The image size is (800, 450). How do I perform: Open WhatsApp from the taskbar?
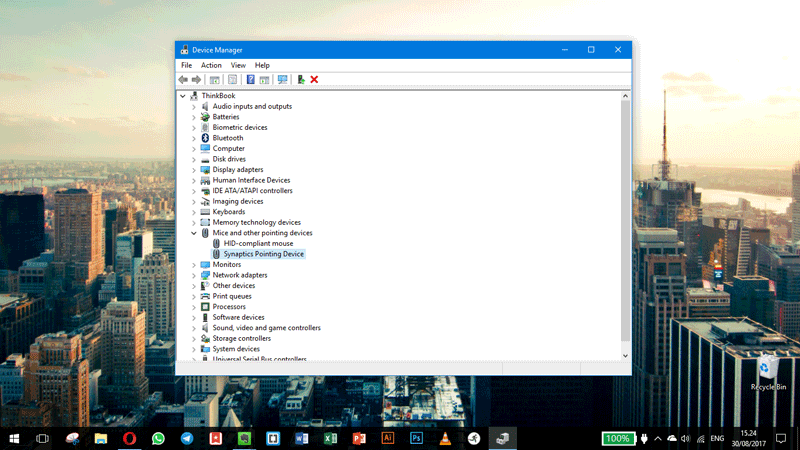(x=158, y=438)
